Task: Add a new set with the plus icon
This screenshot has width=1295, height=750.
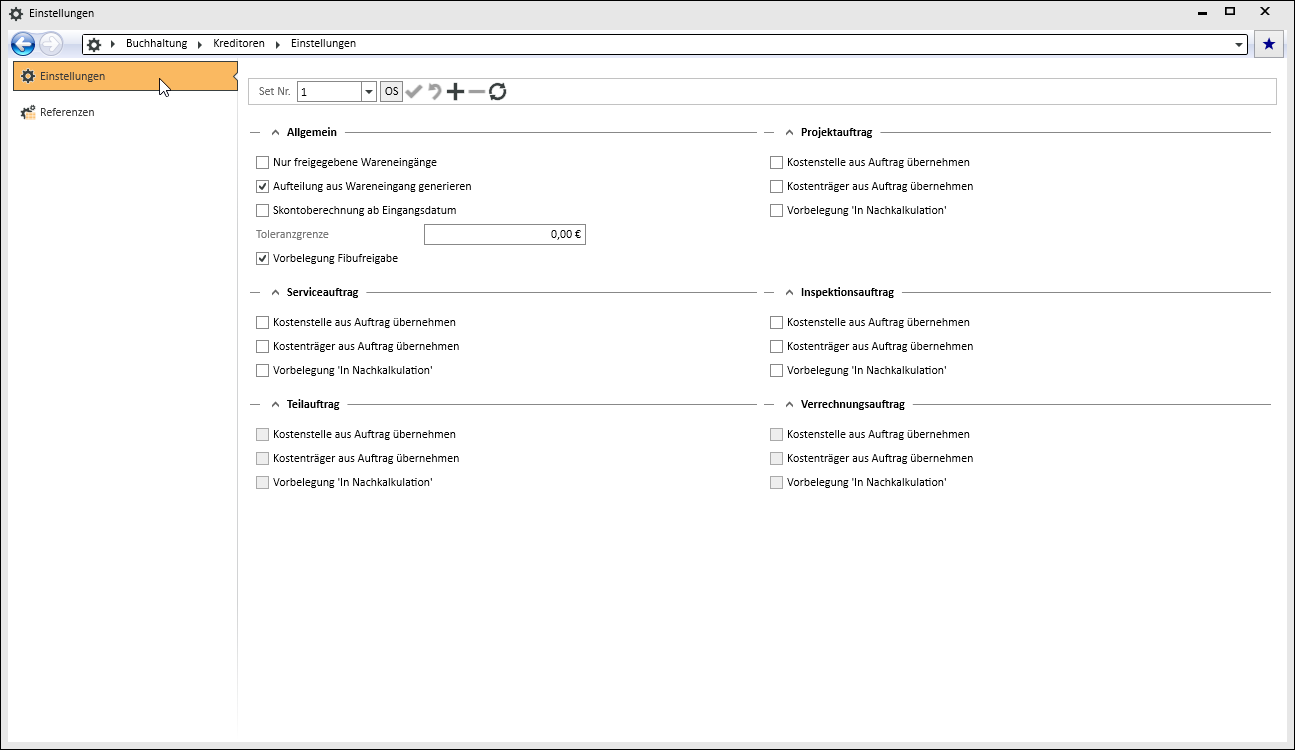Action: (x=455, y=92)
